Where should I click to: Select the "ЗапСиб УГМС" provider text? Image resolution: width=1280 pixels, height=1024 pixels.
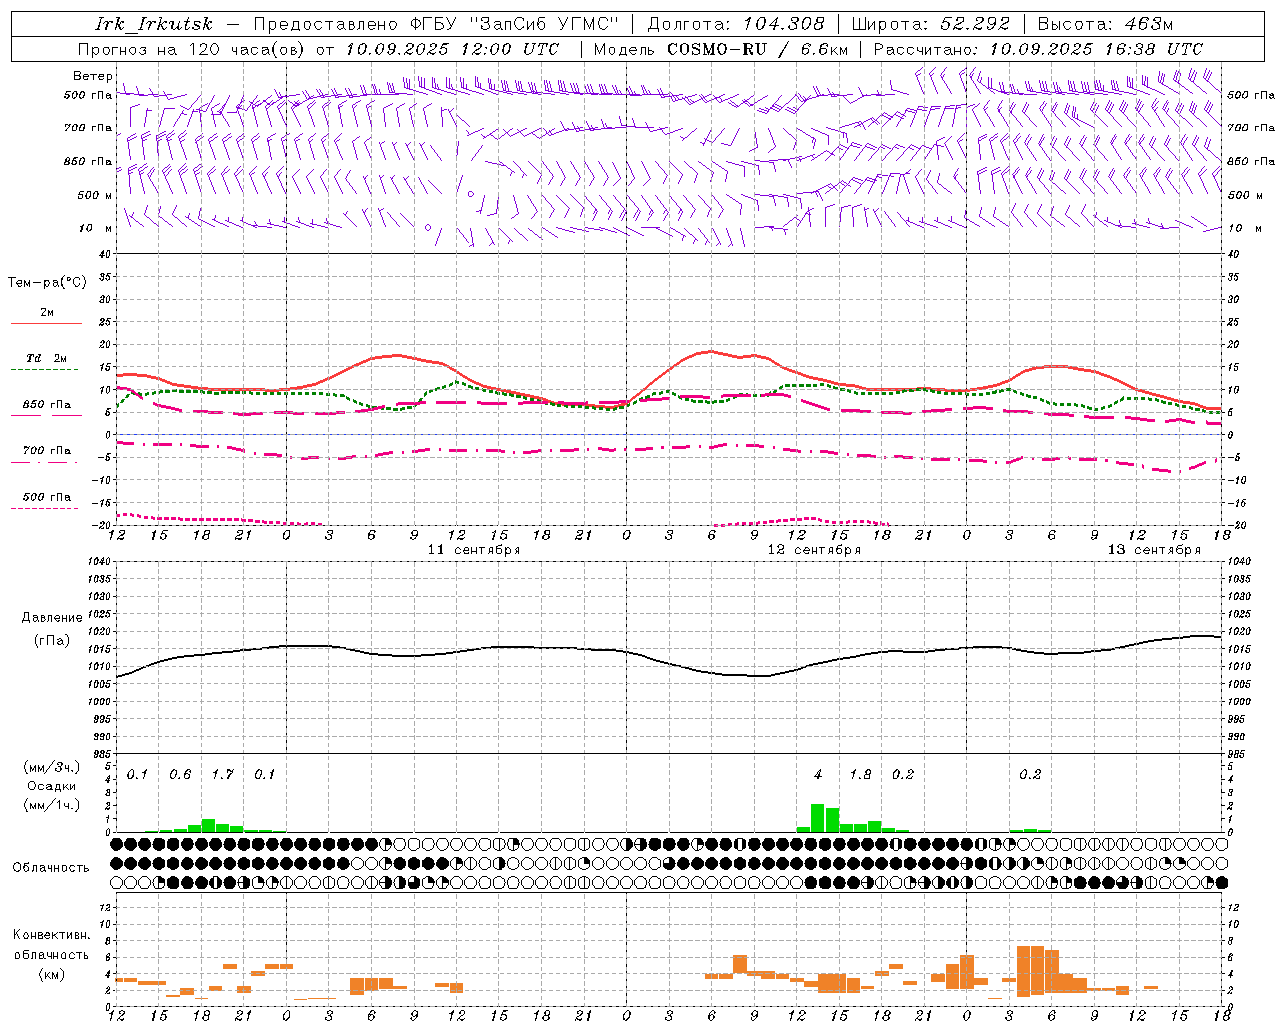[x=545, y=24]
